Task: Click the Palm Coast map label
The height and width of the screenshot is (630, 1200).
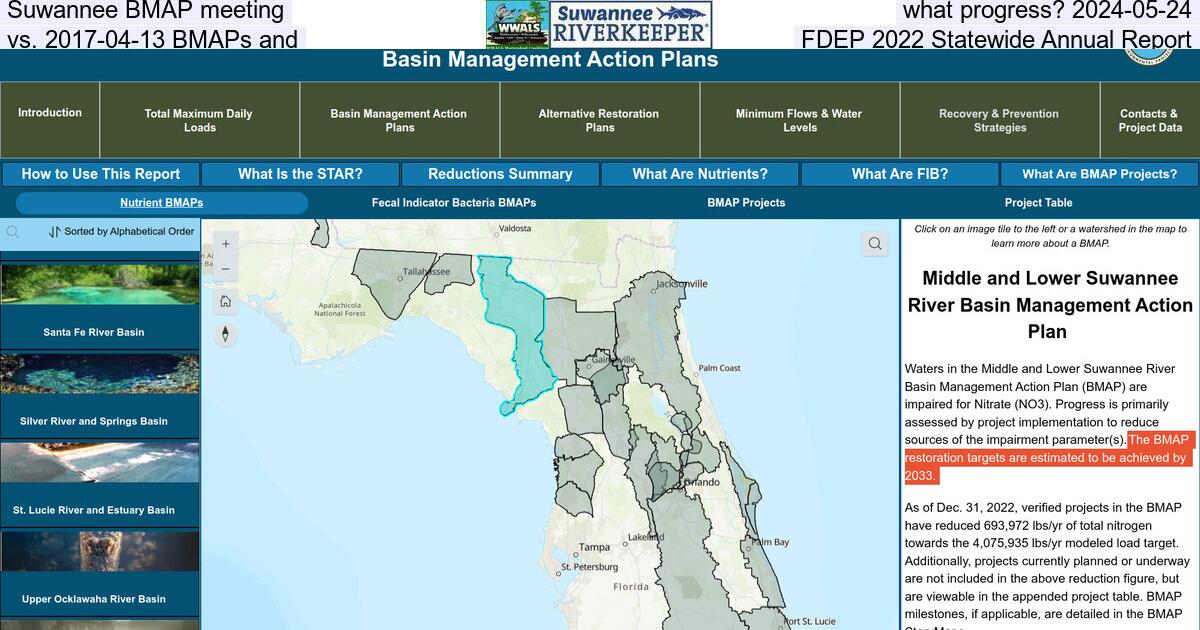Action: (x=720, y=368)
